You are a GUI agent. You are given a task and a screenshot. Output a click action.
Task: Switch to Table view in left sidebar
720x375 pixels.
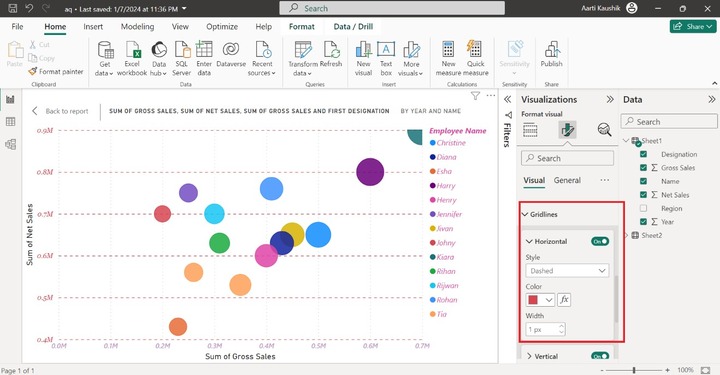[x=10, y=122]
